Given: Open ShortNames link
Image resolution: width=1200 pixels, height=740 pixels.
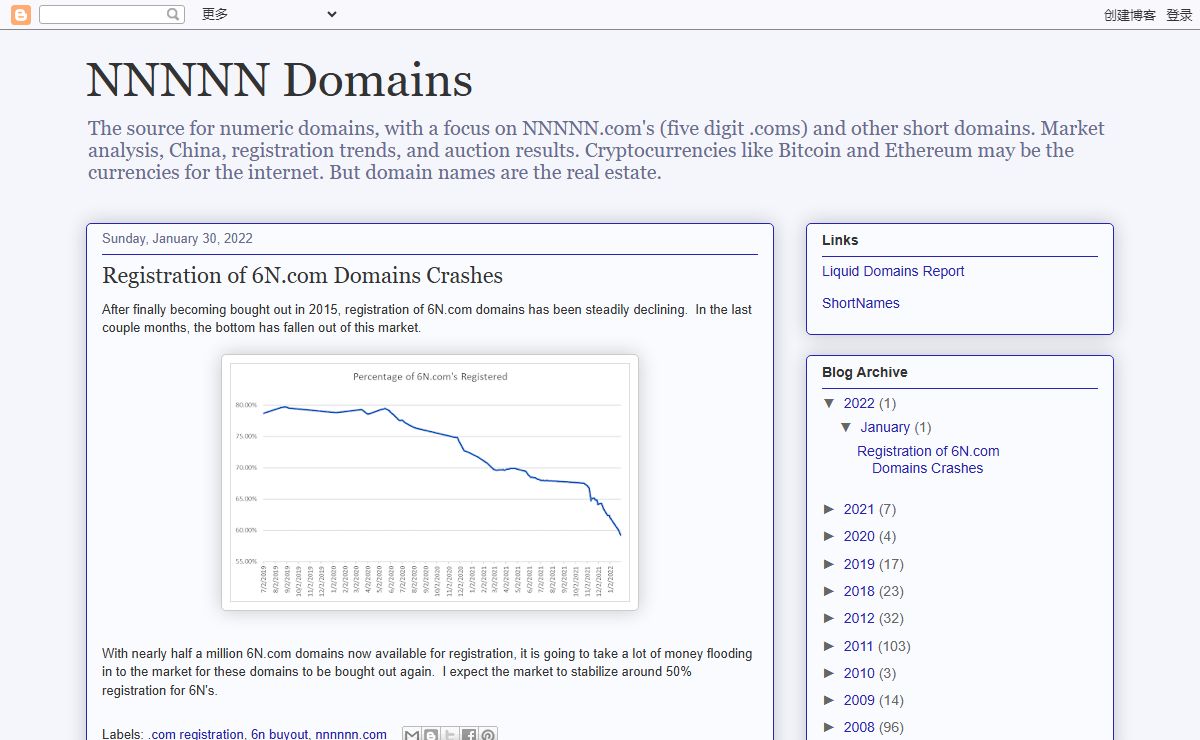Looking at the screenshot, I should (x=860, y=303).
